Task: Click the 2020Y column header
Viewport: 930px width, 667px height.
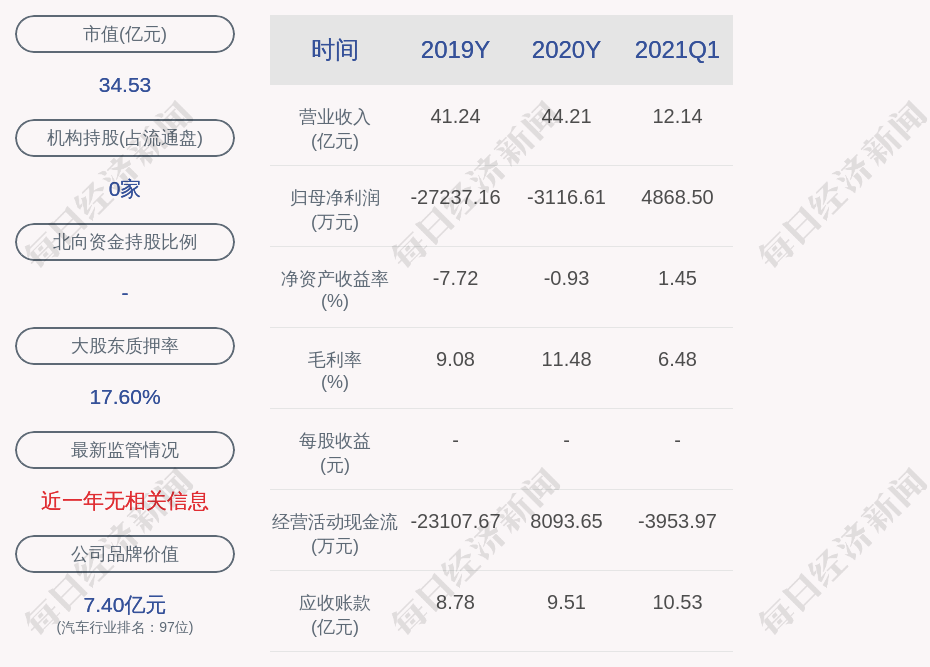Action: (566, 50)
